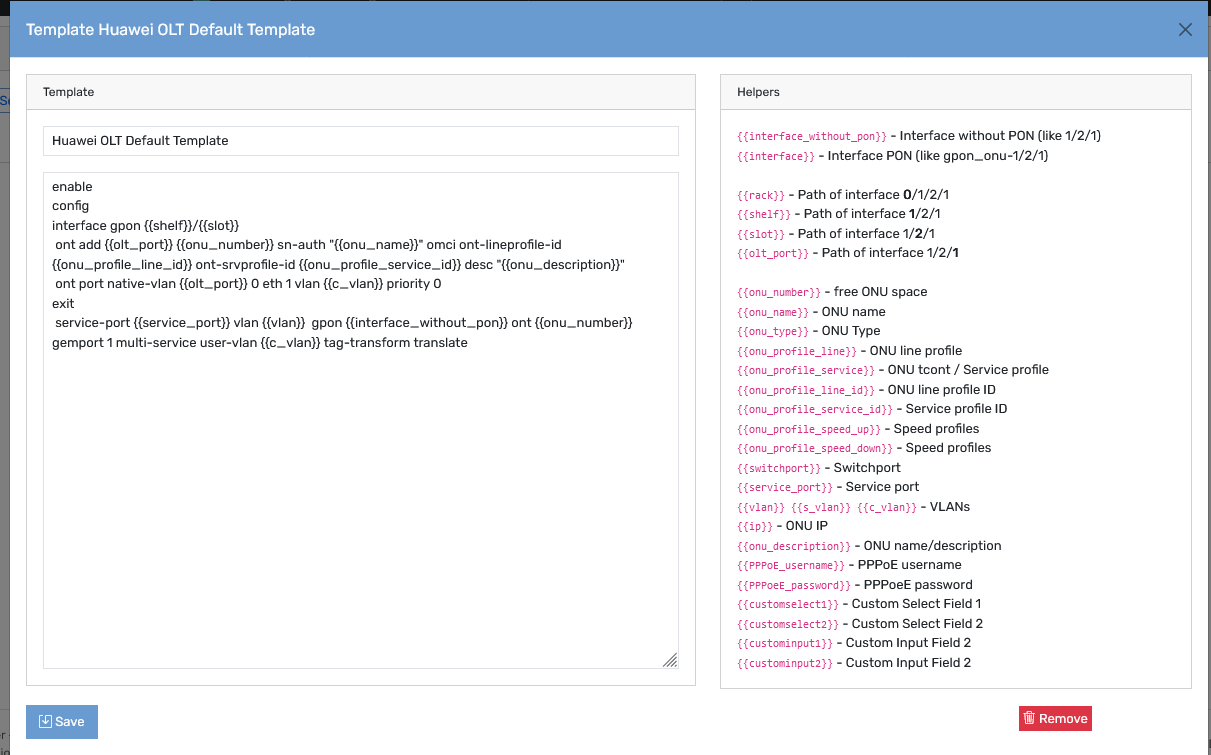This screenshot has width=1211, height=755.
Task: Click the {{service_port}} helper variable
Action: tap(785, 487)
